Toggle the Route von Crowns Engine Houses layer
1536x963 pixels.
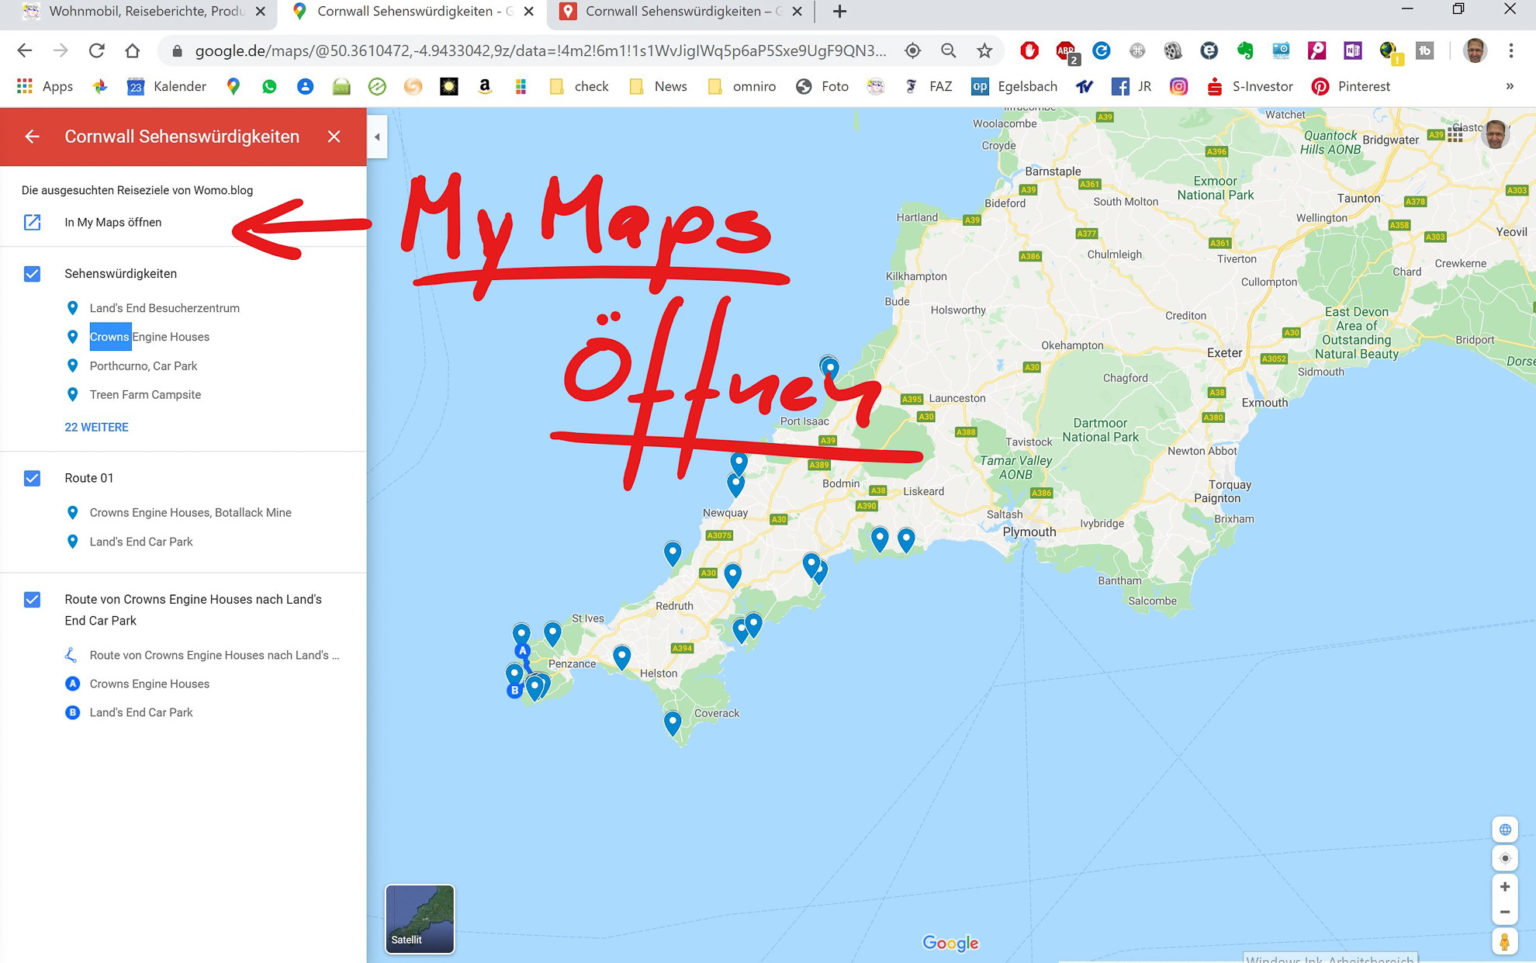(x=32, y=599)
